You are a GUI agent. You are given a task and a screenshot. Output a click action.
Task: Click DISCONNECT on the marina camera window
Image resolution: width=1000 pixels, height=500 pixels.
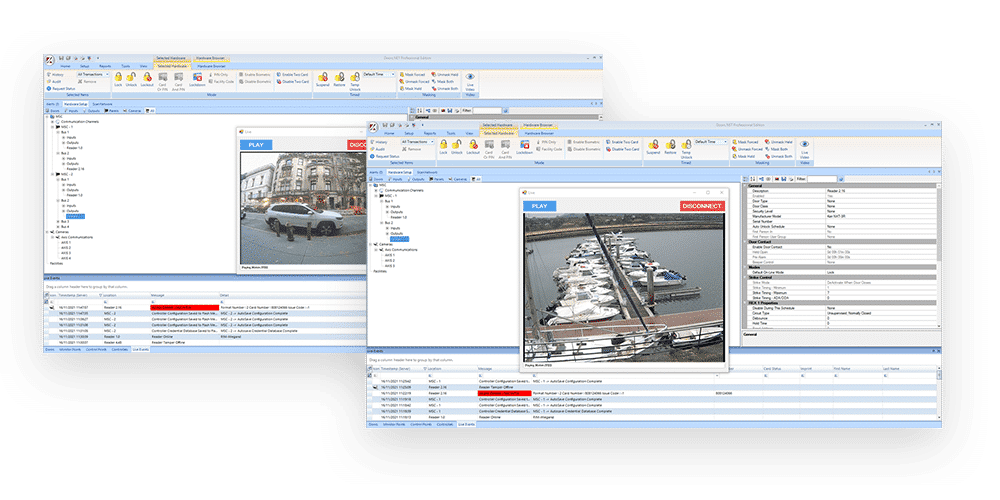click(x=702, y=206)
